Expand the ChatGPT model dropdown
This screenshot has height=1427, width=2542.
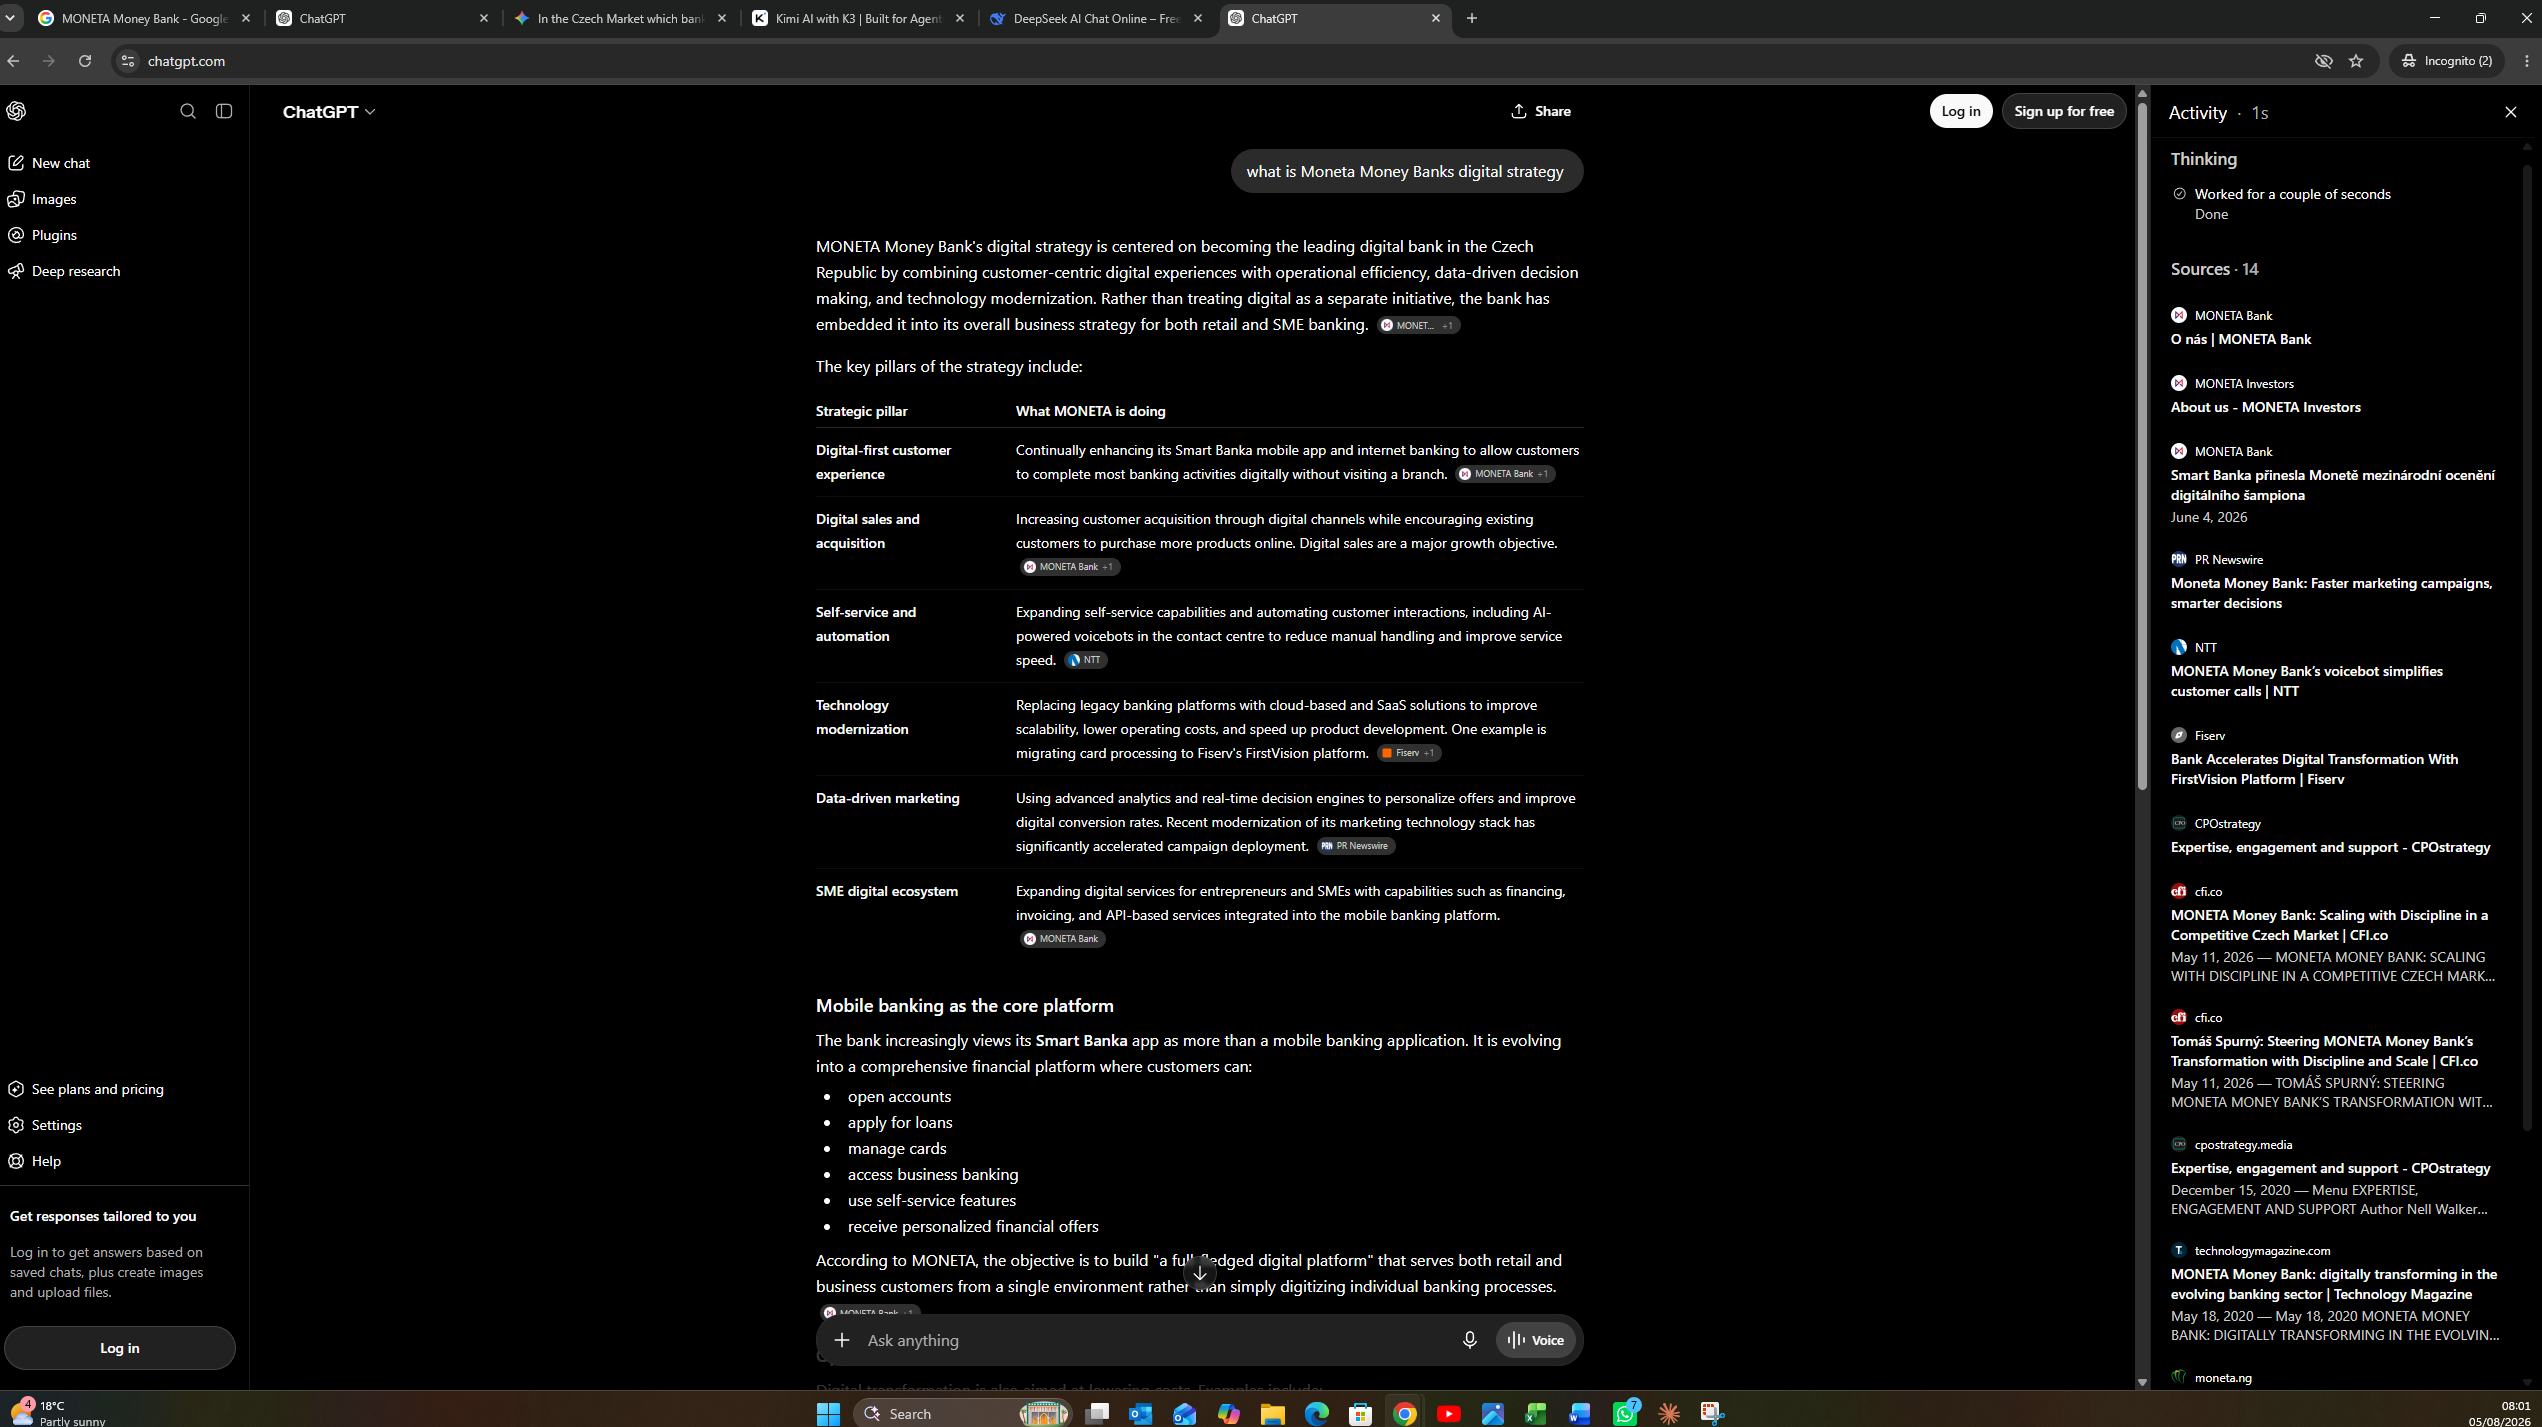click(329, 112)
